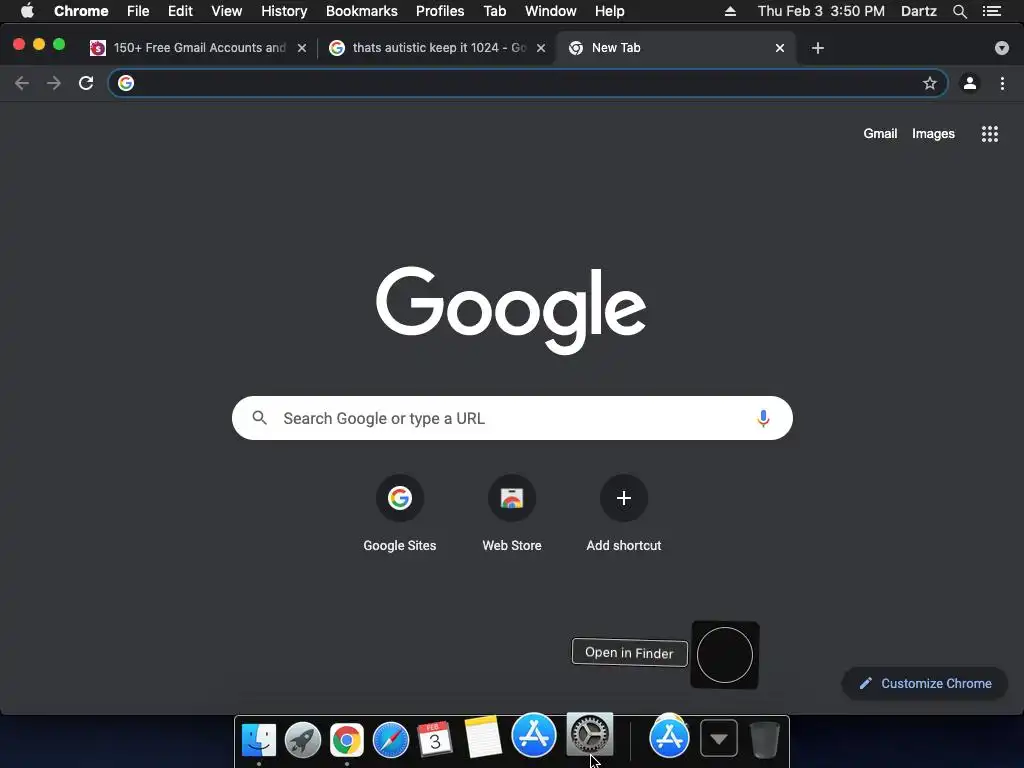Click the forward navigation arrow
This screenshot has width=1024, height=768.
(x=54, y=83)
